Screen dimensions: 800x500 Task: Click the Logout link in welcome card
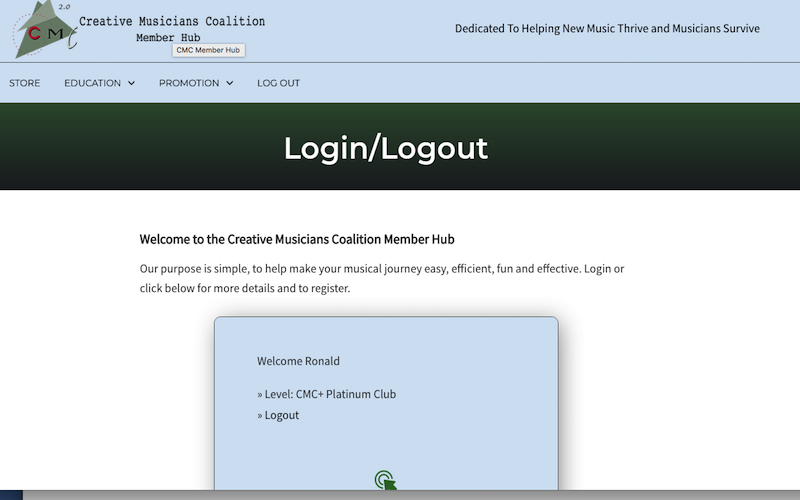point(282,415)
